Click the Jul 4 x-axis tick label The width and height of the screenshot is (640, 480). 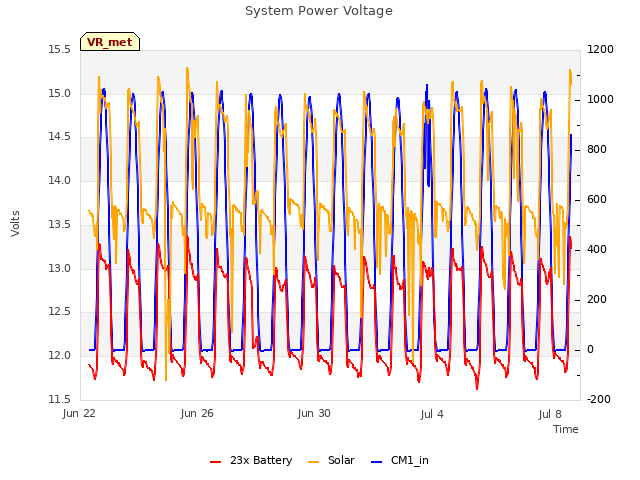click(x=432, y=414)
